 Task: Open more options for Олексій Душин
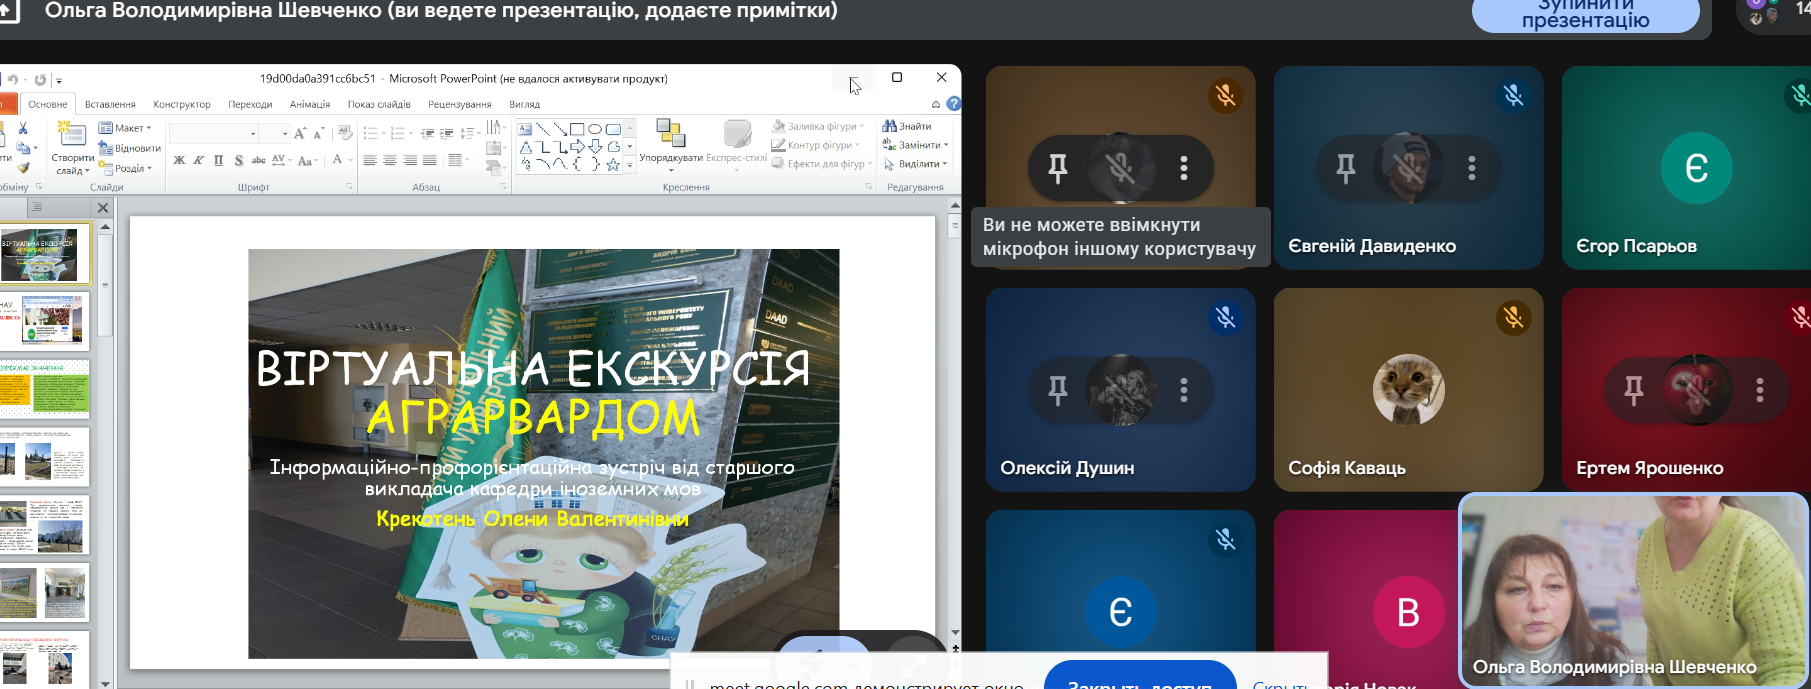click(x=1184, y=390)
